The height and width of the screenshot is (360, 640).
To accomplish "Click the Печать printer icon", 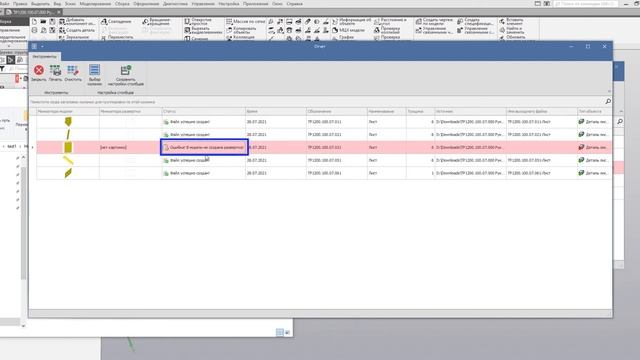I will pyautogui.click(x=55, y=71).
